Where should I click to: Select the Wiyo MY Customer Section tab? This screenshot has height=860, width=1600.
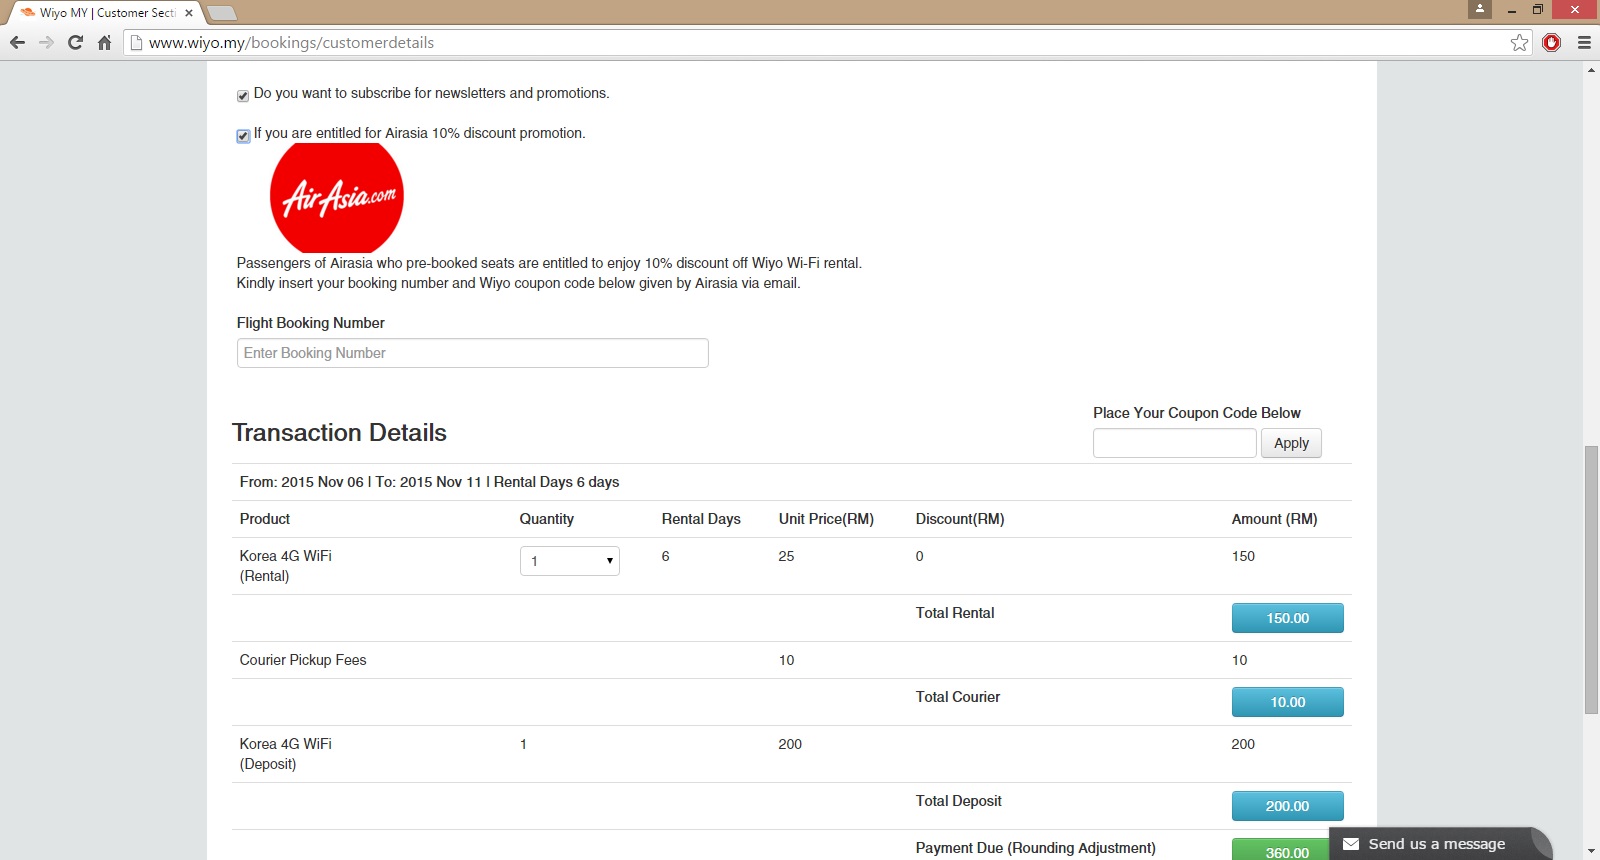pos(105,13)
